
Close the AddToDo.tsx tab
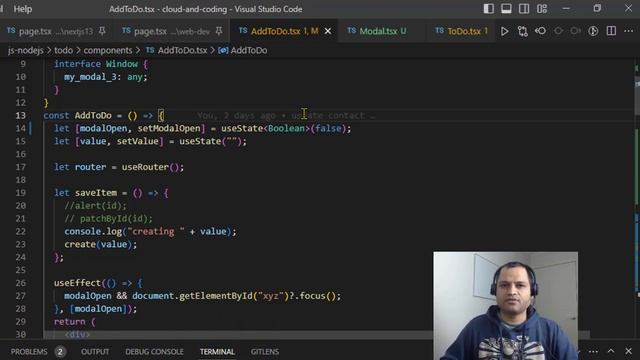coord(328,31)
